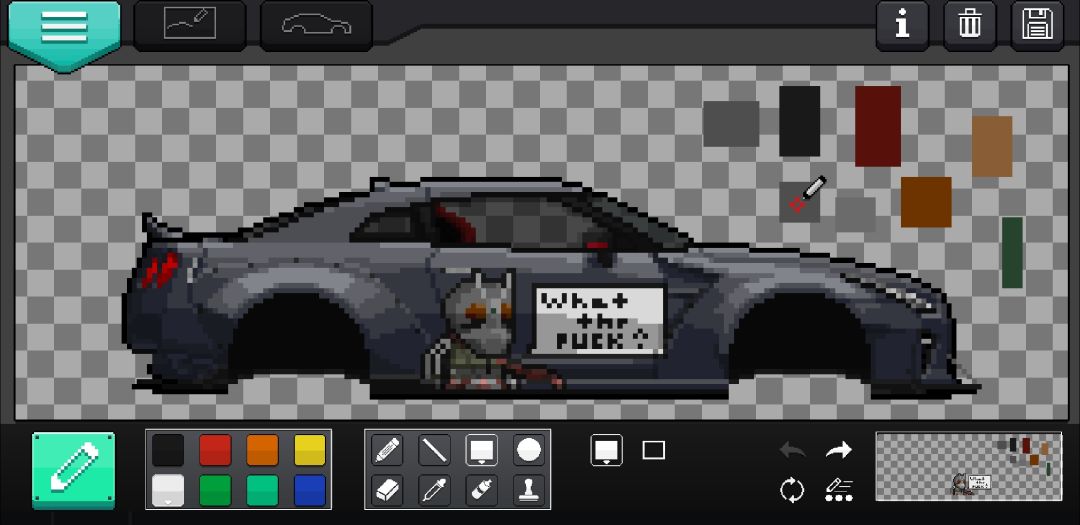Viewport: 1080px width, 525px height.
Task: Activate the large green pencil draw button
Action: [x=73, y=470]
